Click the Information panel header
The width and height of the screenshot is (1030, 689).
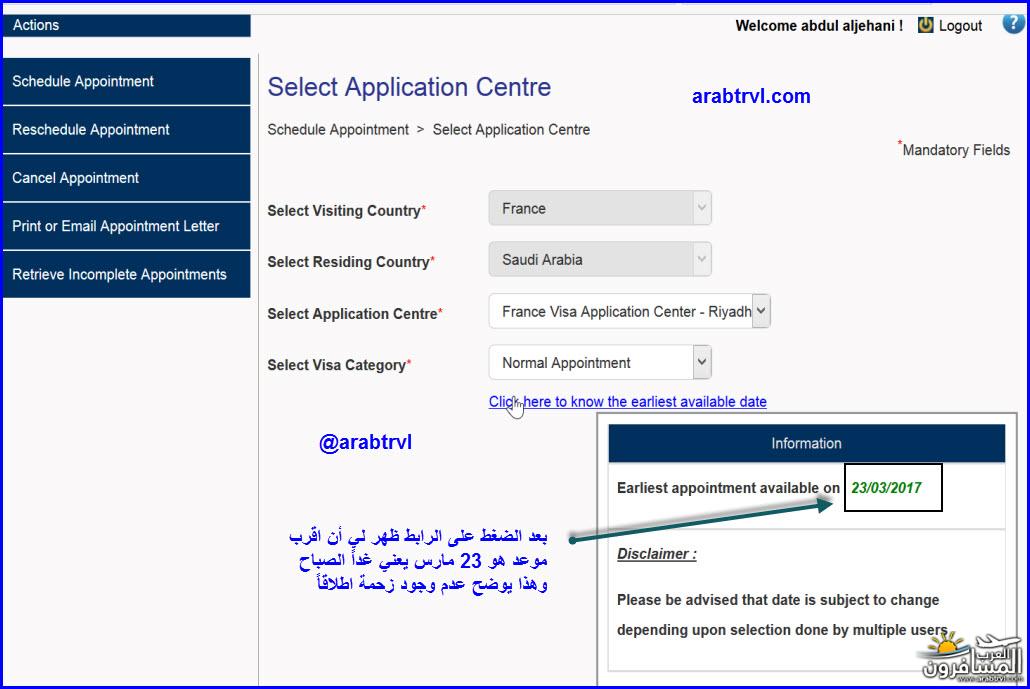(x=807, y=443)
